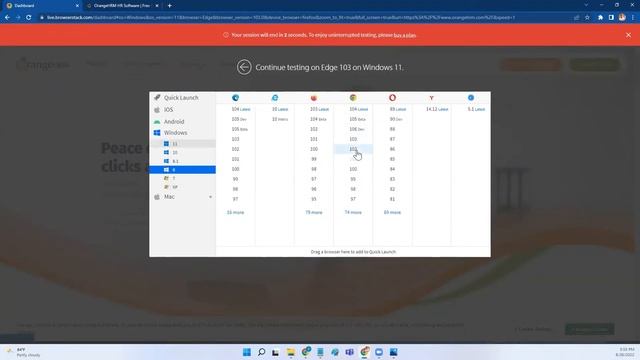
Task: Select the Firefox browser icon
Action: [x=313, y=98]
